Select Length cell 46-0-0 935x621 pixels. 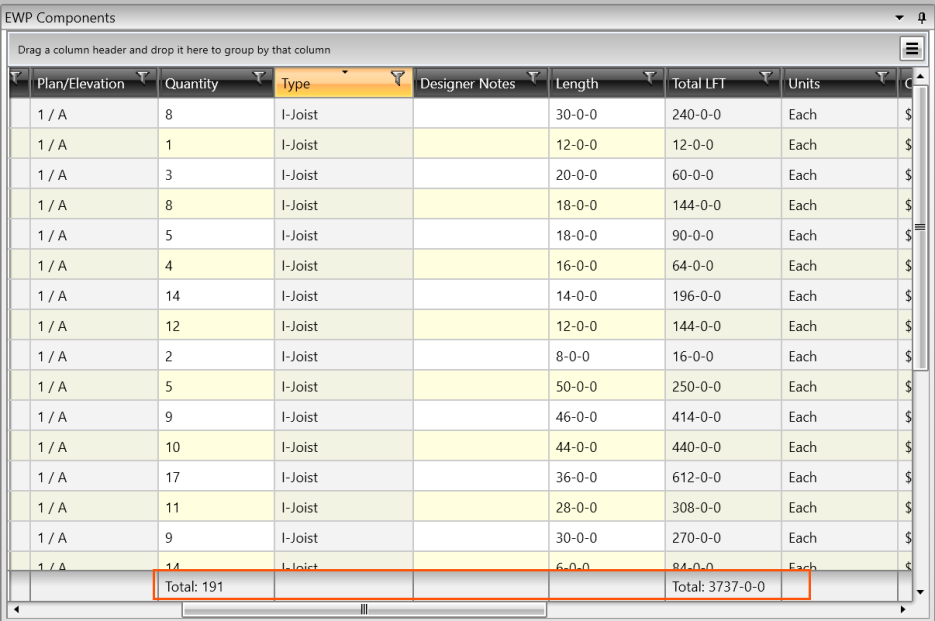click(x=607, y=417)
